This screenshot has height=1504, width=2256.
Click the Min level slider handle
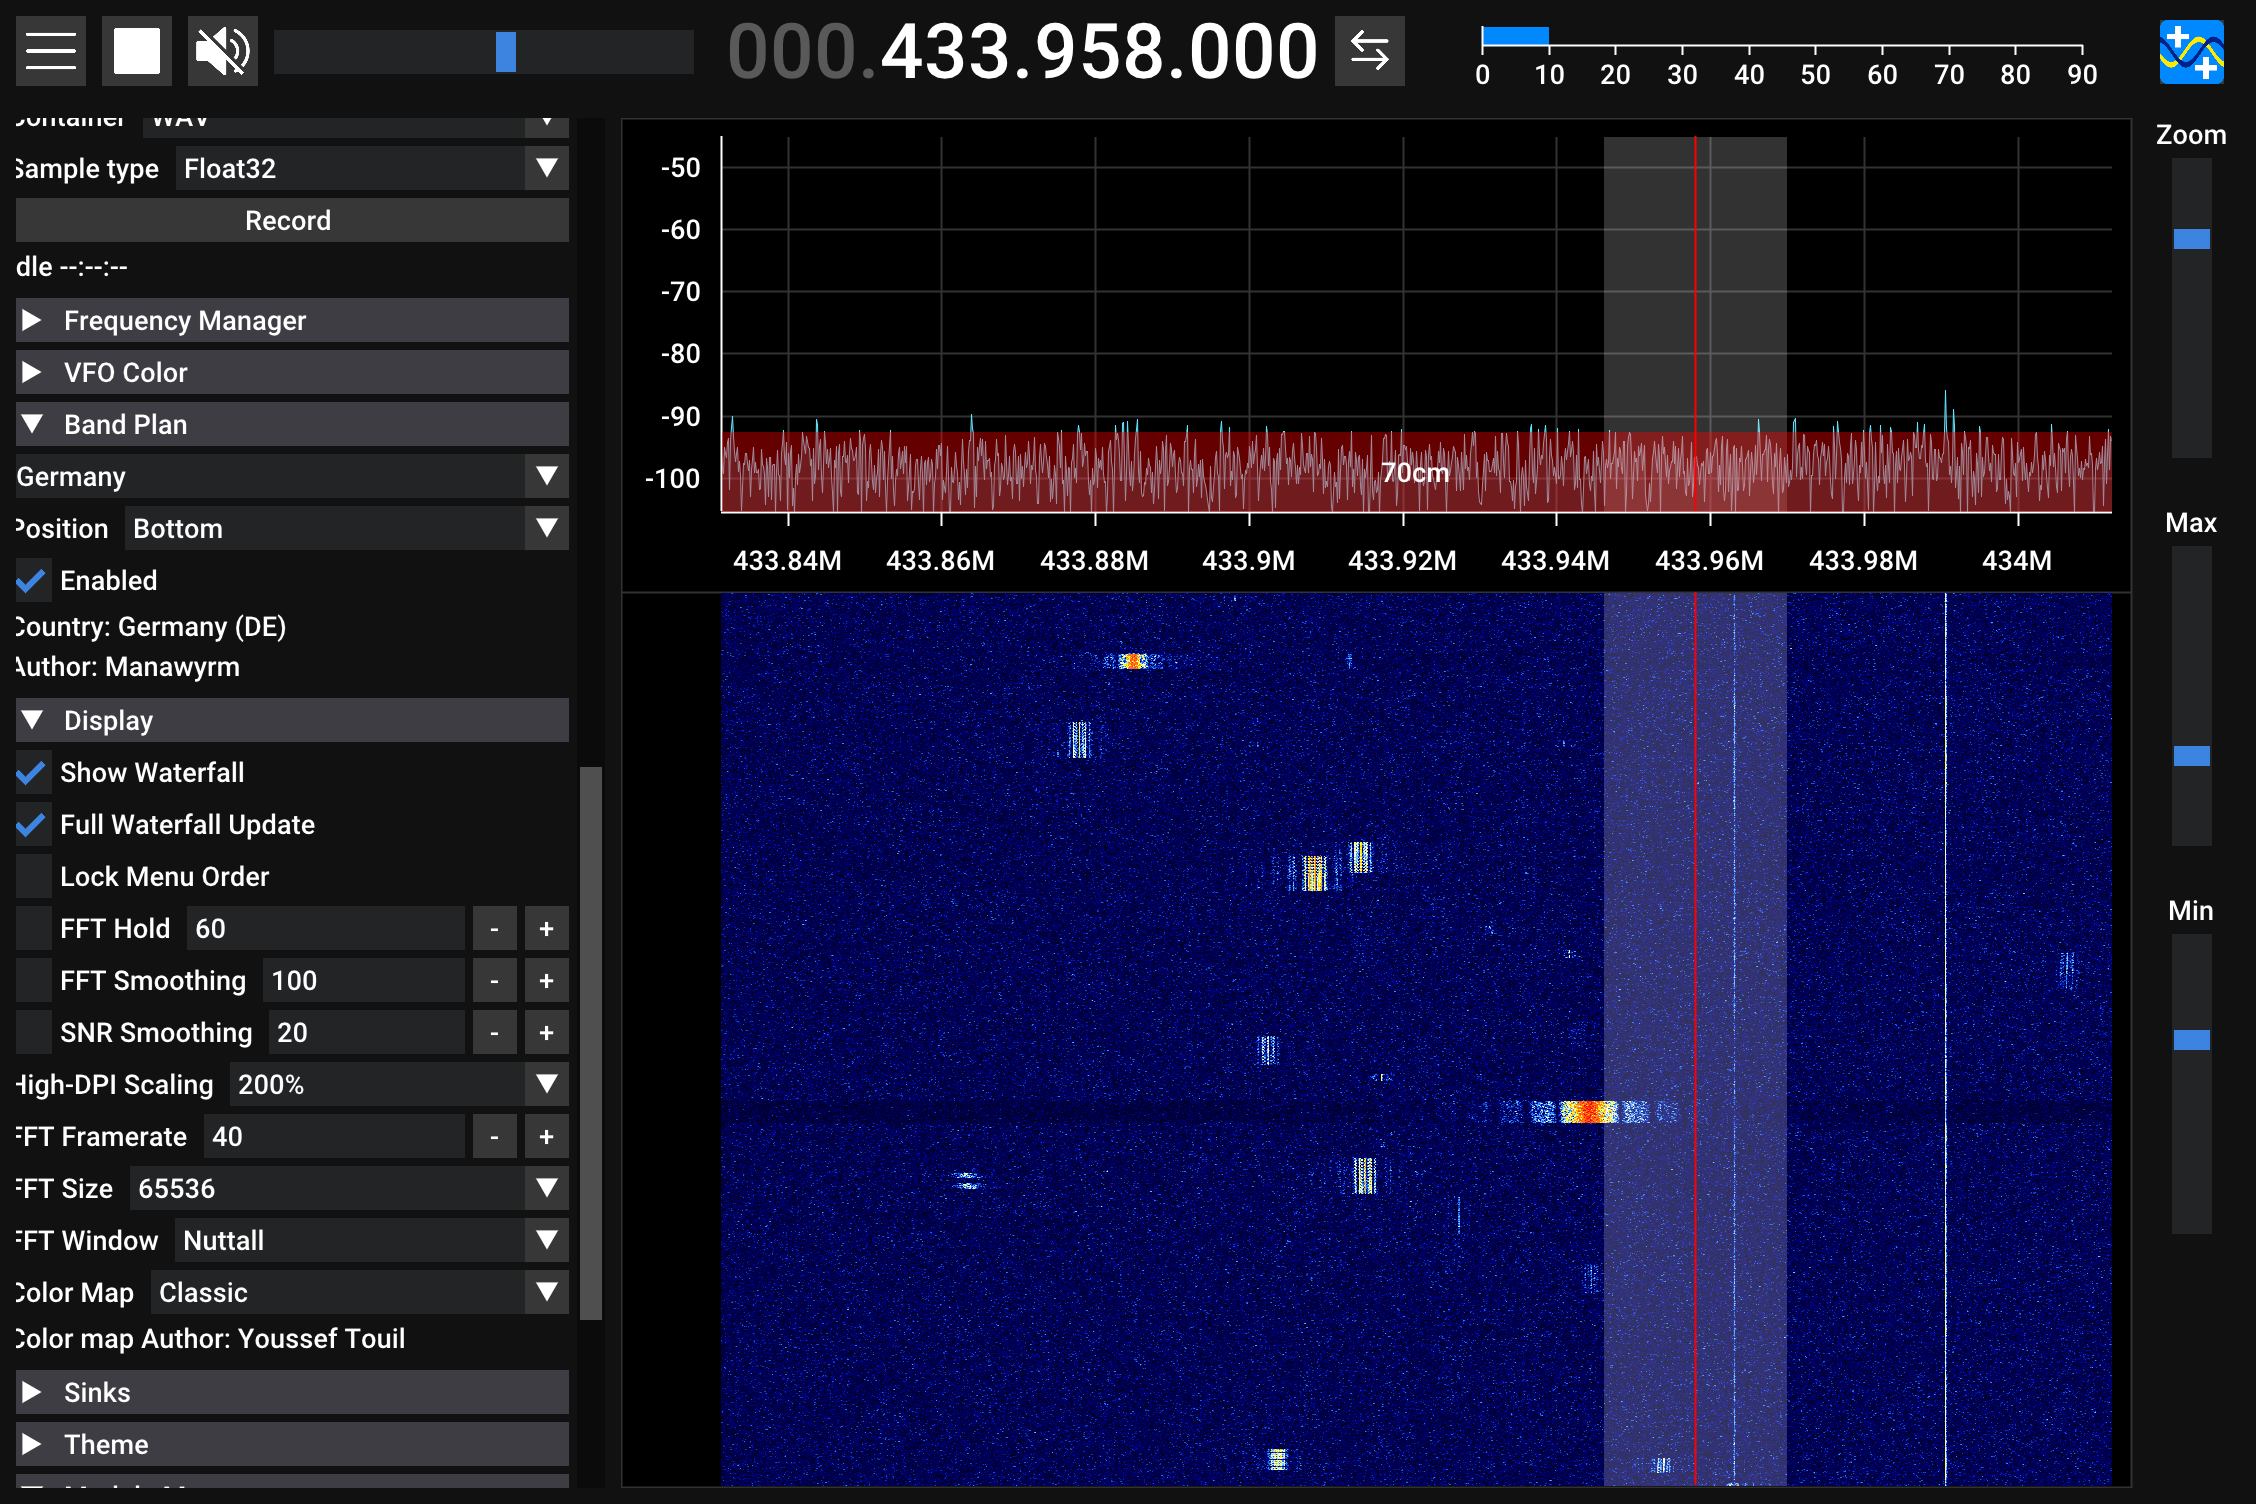[2191, 1040]
